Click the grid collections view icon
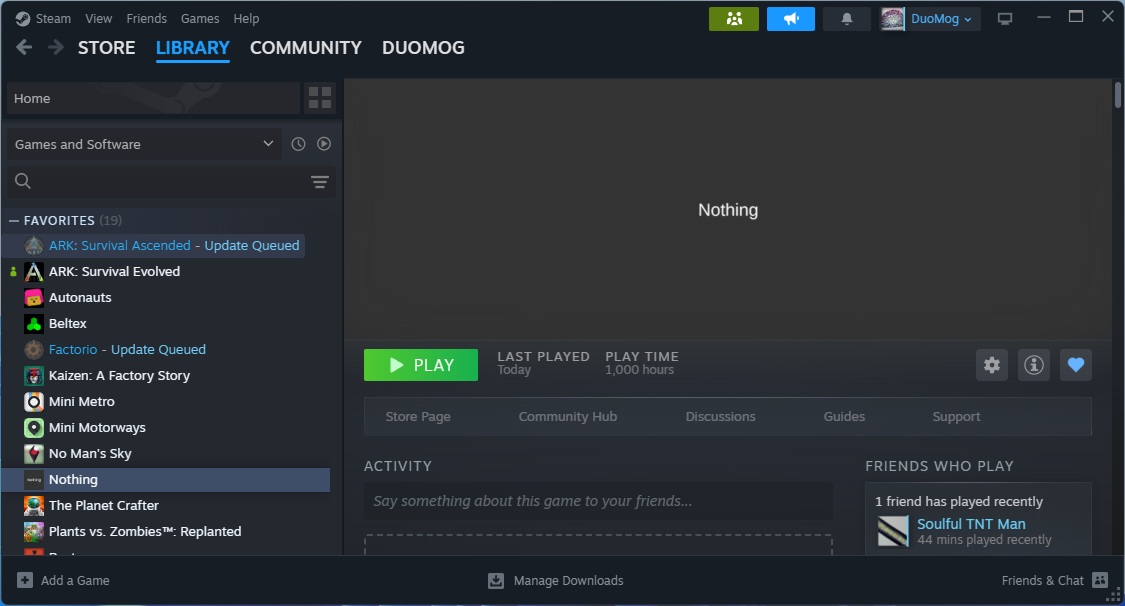Screen dimensions: 1125x606 pos(320,98)
